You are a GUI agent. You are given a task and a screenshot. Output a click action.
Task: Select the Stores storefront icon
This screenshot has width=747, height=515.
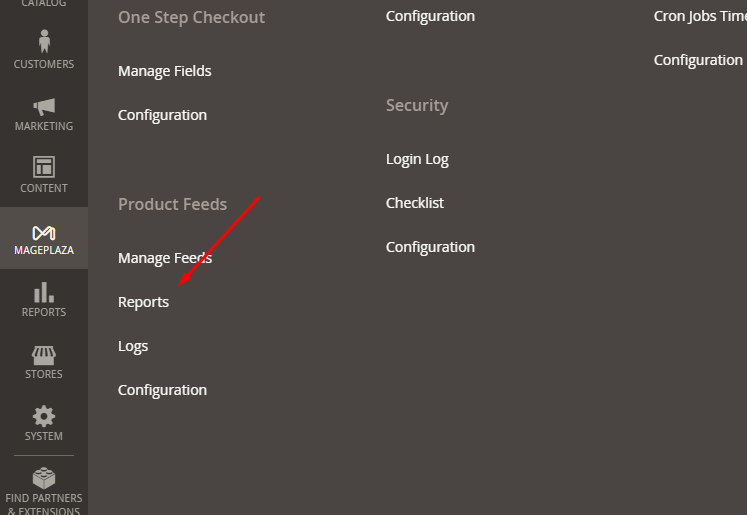click(43, 354)
